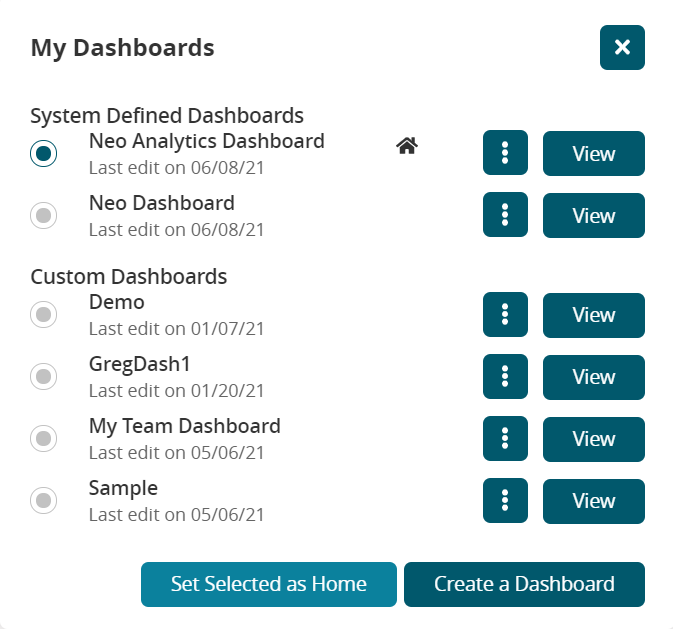
Task: Click the GregDash1 dashboard name
Action: (139, 364)
